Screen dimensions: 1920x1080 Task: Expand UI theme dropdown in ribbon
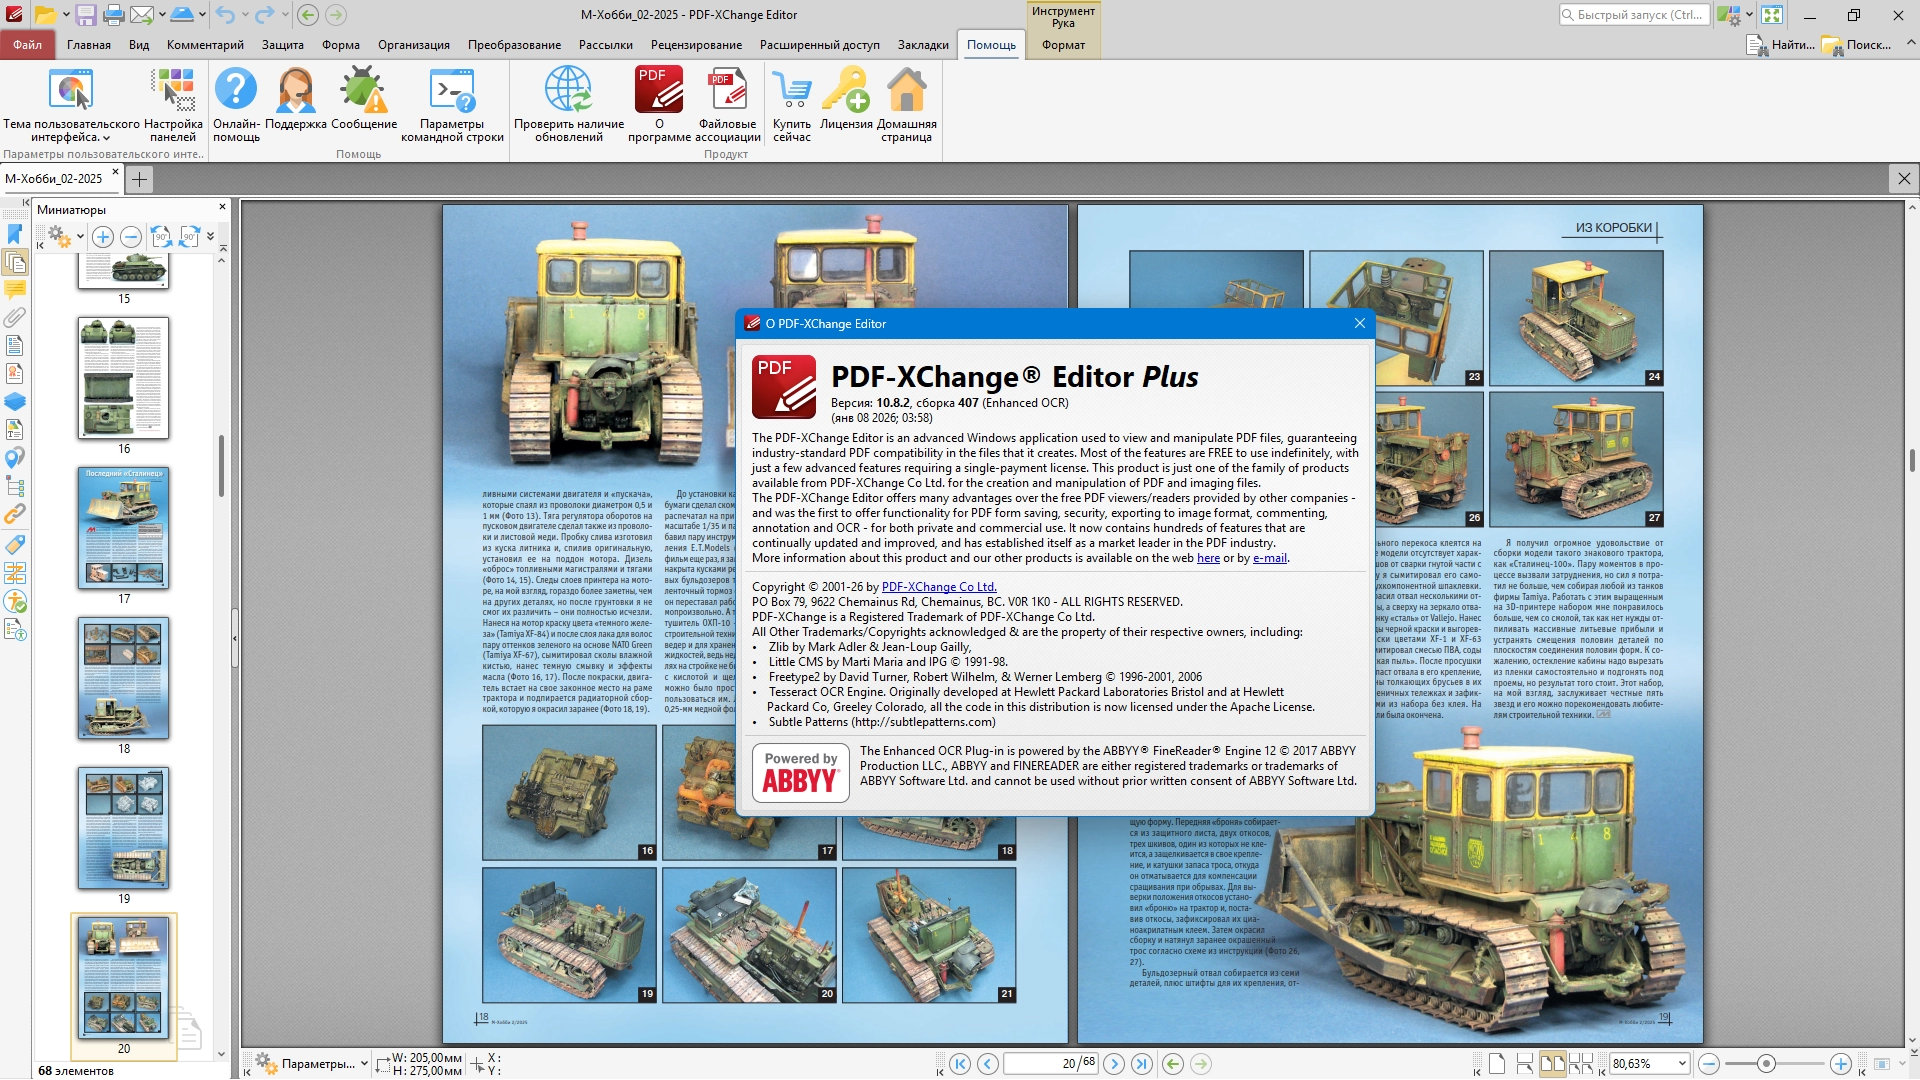[x=106, y=139]
